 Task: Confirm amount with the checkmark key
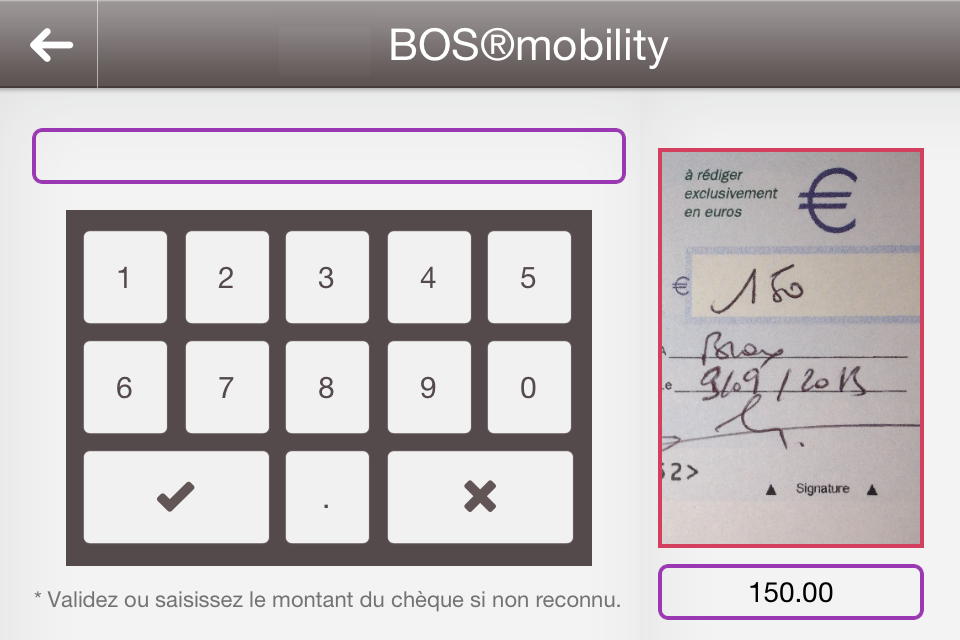point(176,497)
